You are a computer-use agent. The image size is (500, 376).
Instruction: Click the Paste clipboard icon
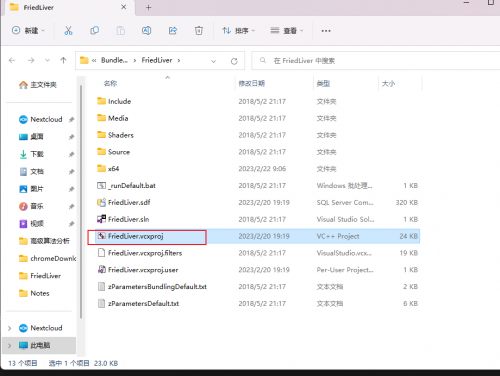point(120,31)
